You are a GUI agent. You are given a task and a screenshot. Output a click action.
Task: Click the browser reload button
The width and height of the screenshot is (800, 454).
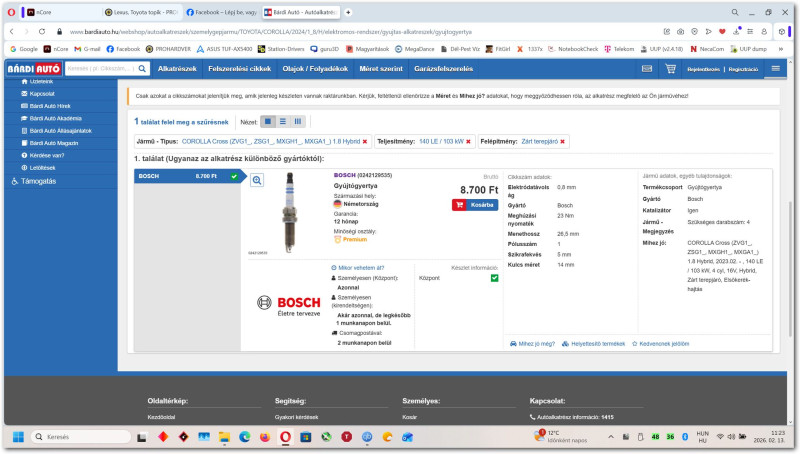pyautogui.click(x=42, y=32)
